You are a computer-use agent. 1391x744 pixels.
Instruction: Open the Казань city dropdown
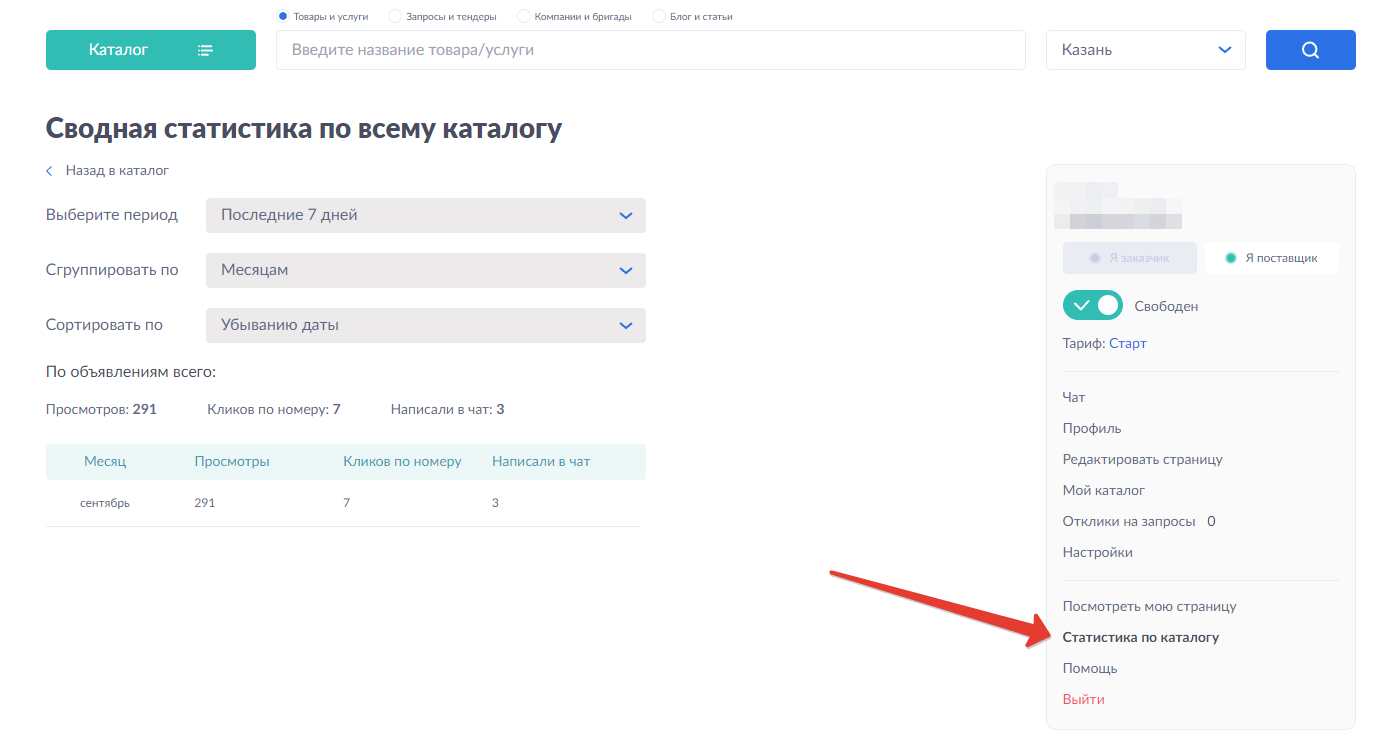(1145, 50)
